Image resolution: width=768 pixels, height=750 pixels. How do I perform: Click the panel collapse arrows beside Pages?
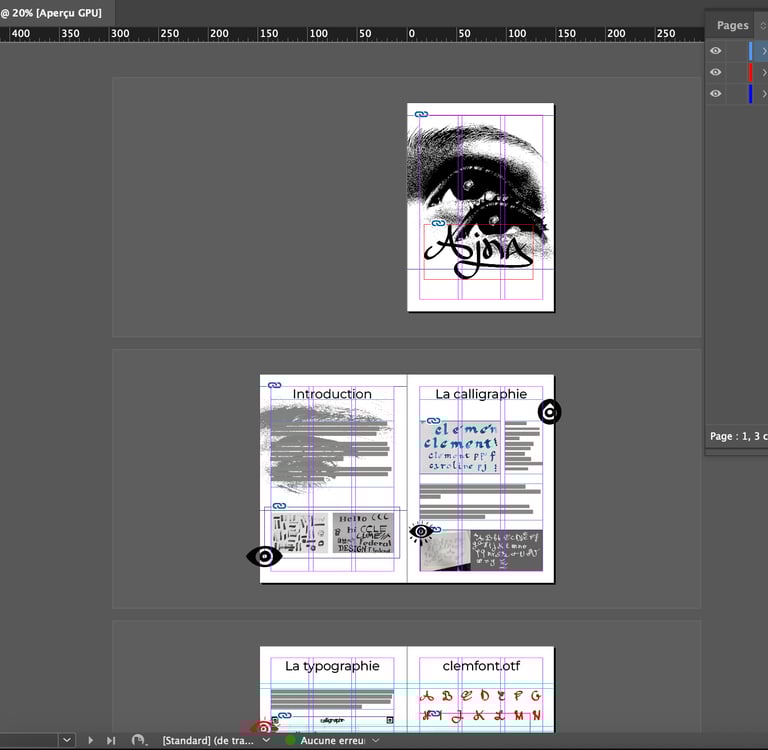click(x=763, y=25)
